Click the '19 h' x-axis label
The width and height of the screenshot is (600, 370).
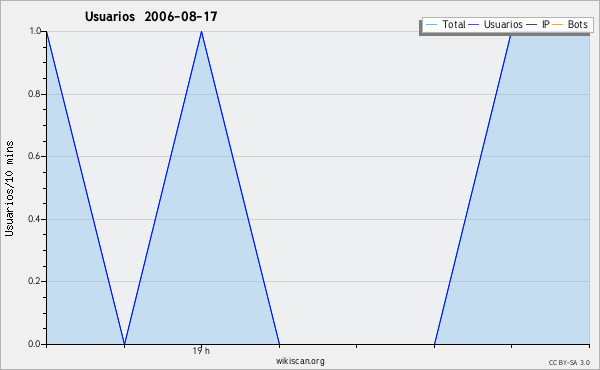[x=201, y=351]
